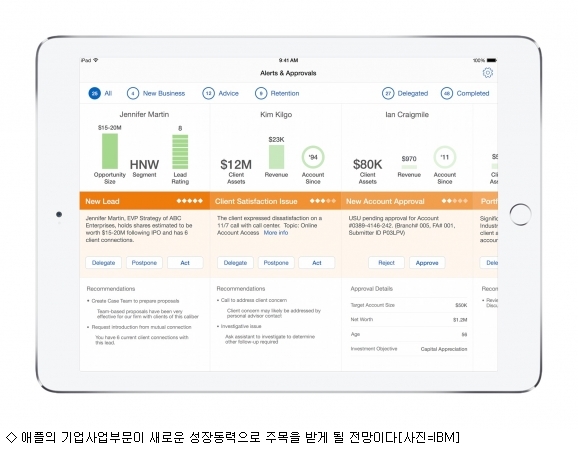
Task: Click 'Request introduction from mutual connection'
Action: click(x=142, y=327)
